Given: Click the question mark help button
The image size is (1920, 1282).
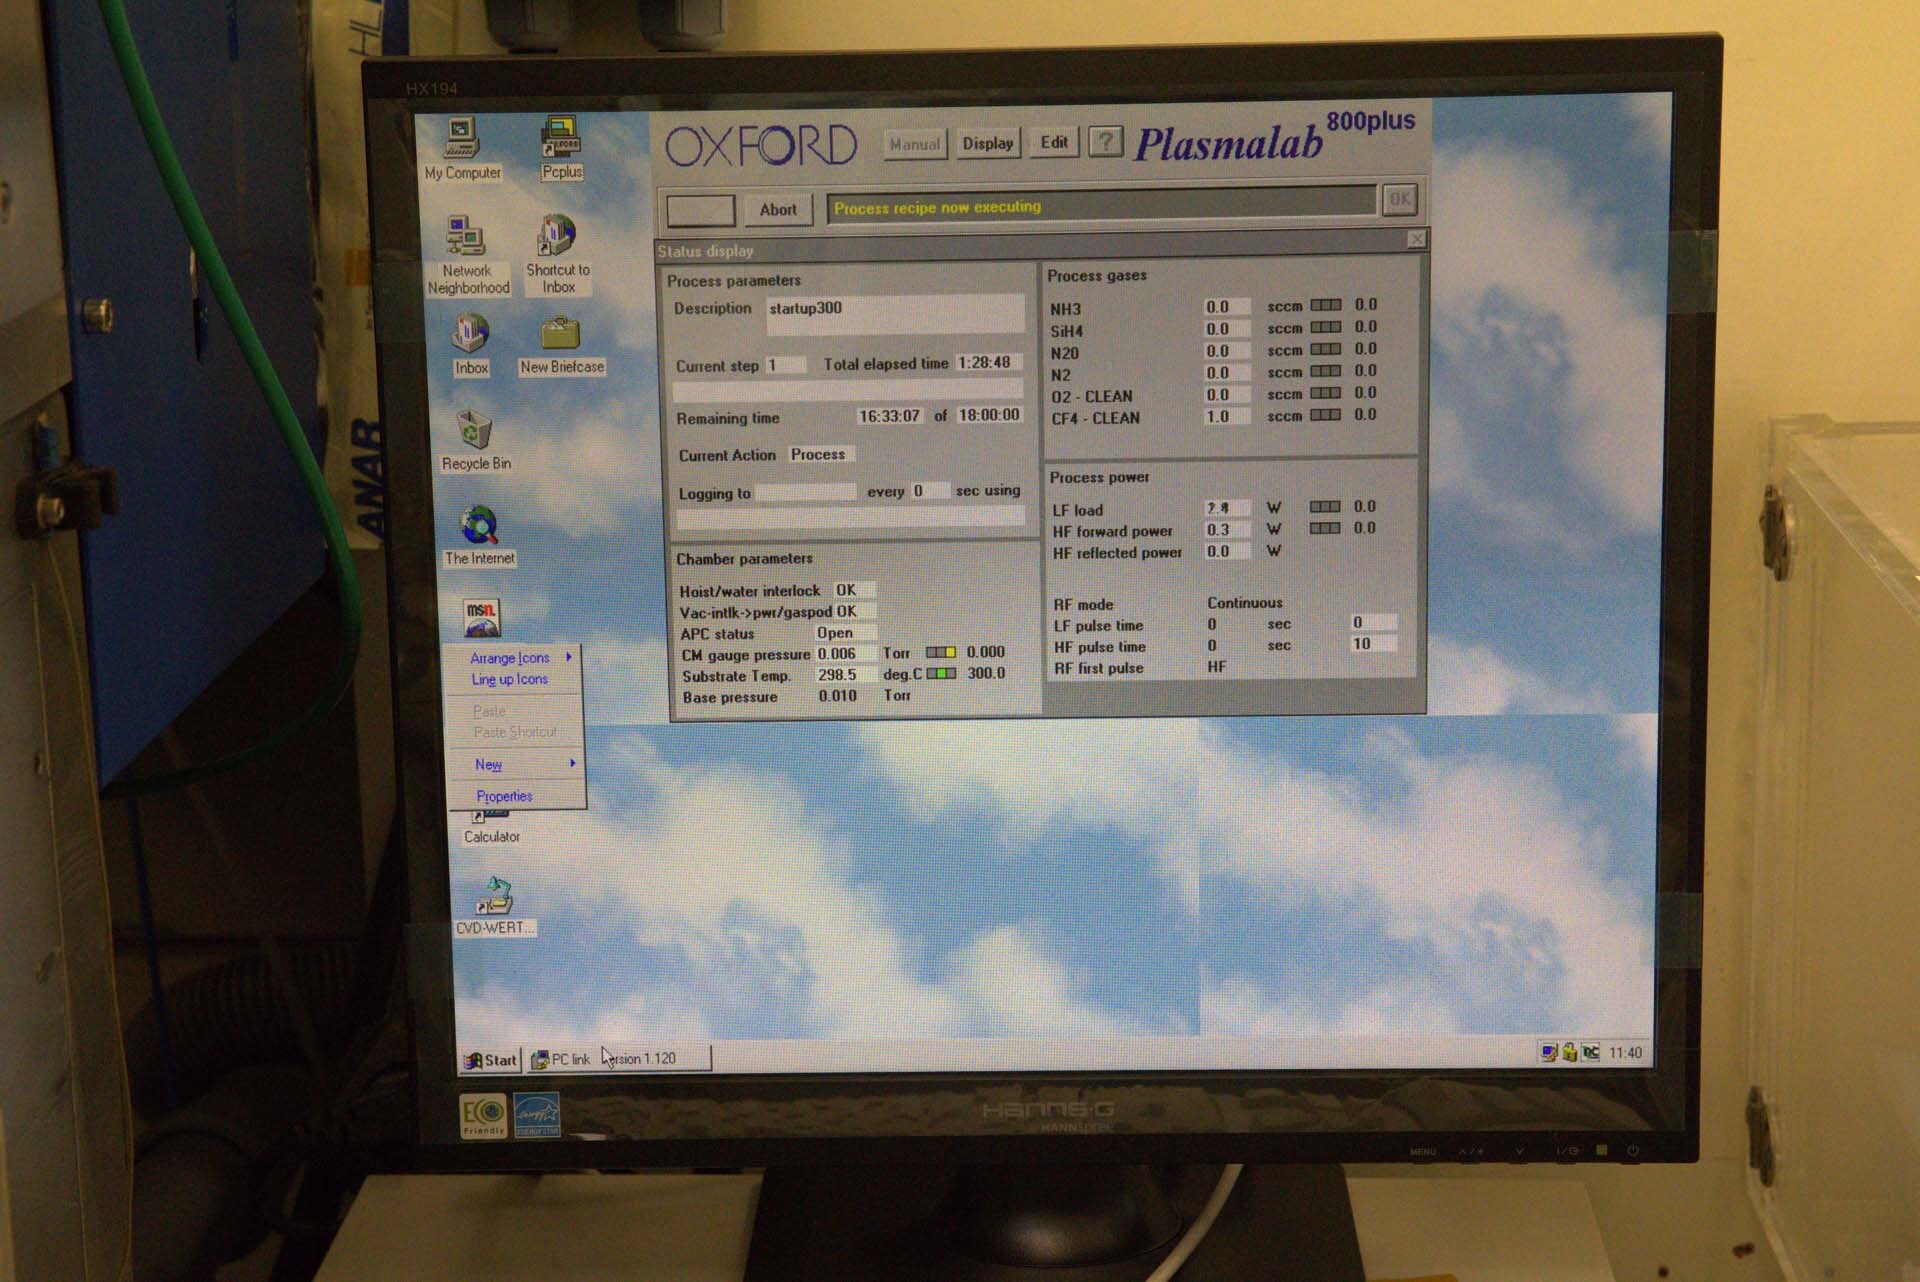Looking at the screenshot, I should click(x=1105, y=142).
